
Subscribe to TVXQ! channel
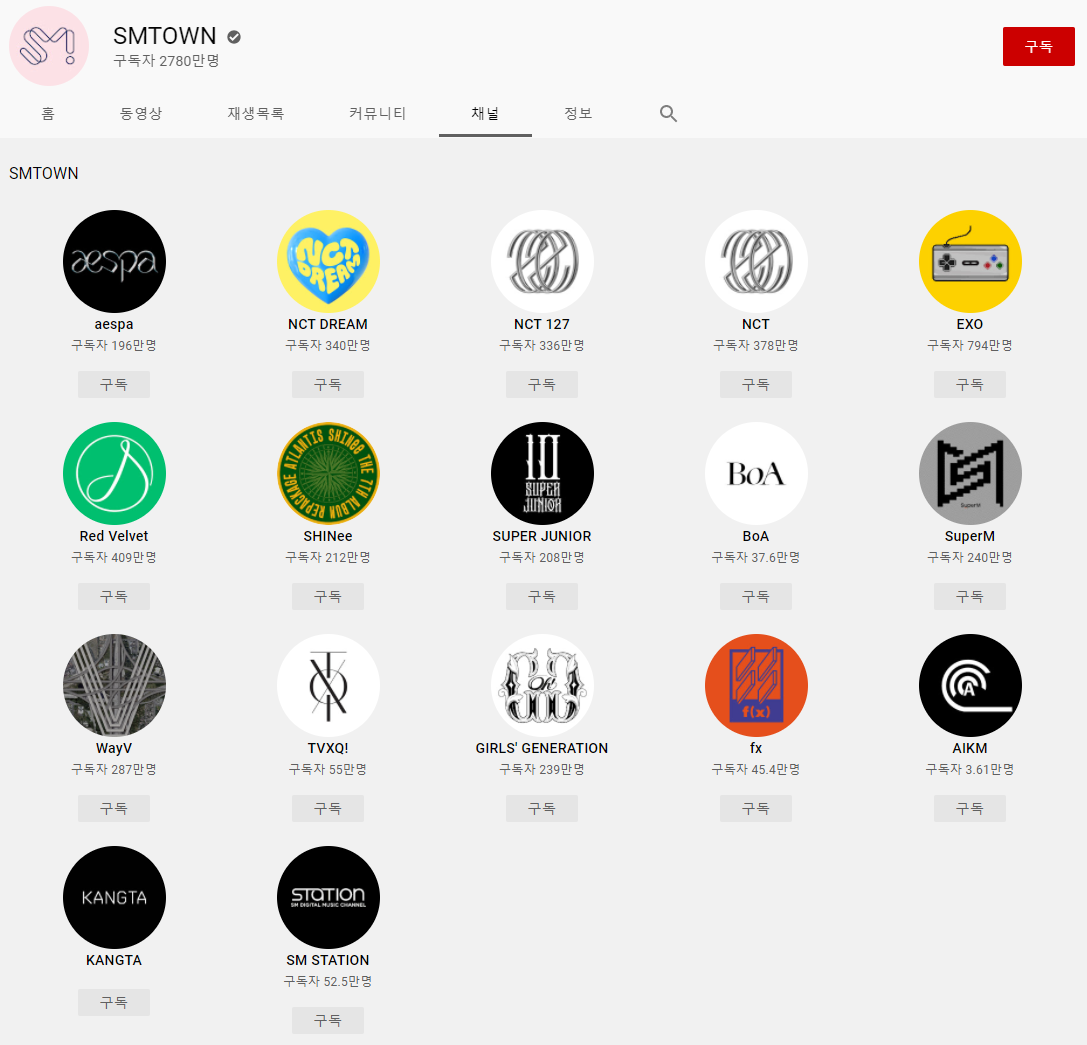click(x=328, y=809)
